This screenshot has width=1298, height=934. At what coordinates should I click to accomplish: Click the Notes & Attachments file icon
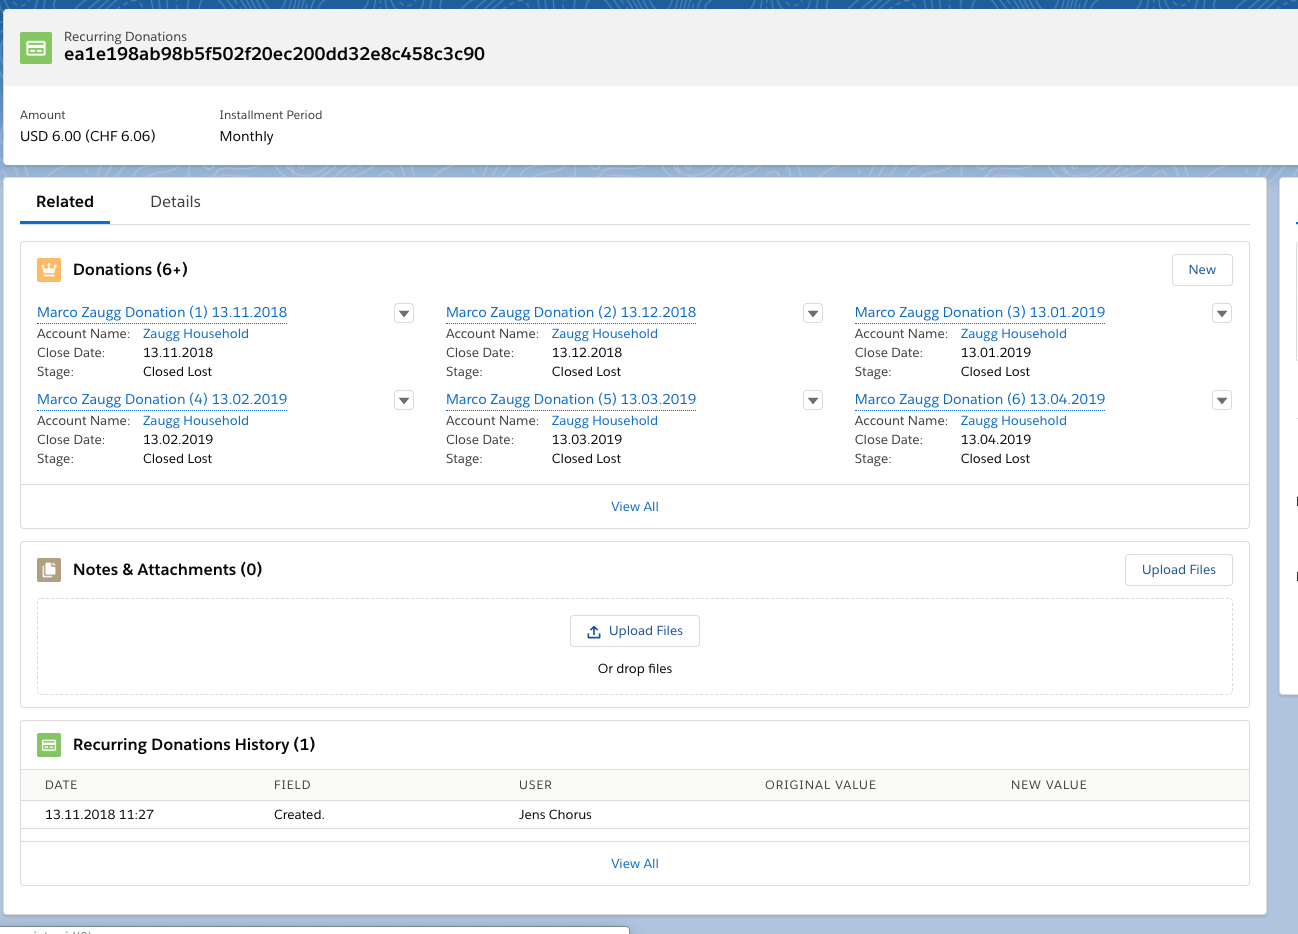coord(49,570)
